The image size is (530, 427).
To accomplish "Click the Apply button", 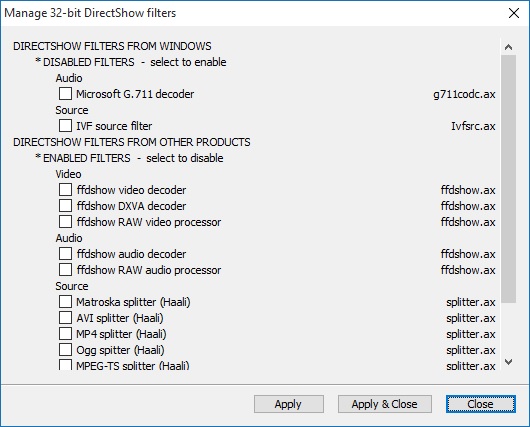I will [289, 404].
